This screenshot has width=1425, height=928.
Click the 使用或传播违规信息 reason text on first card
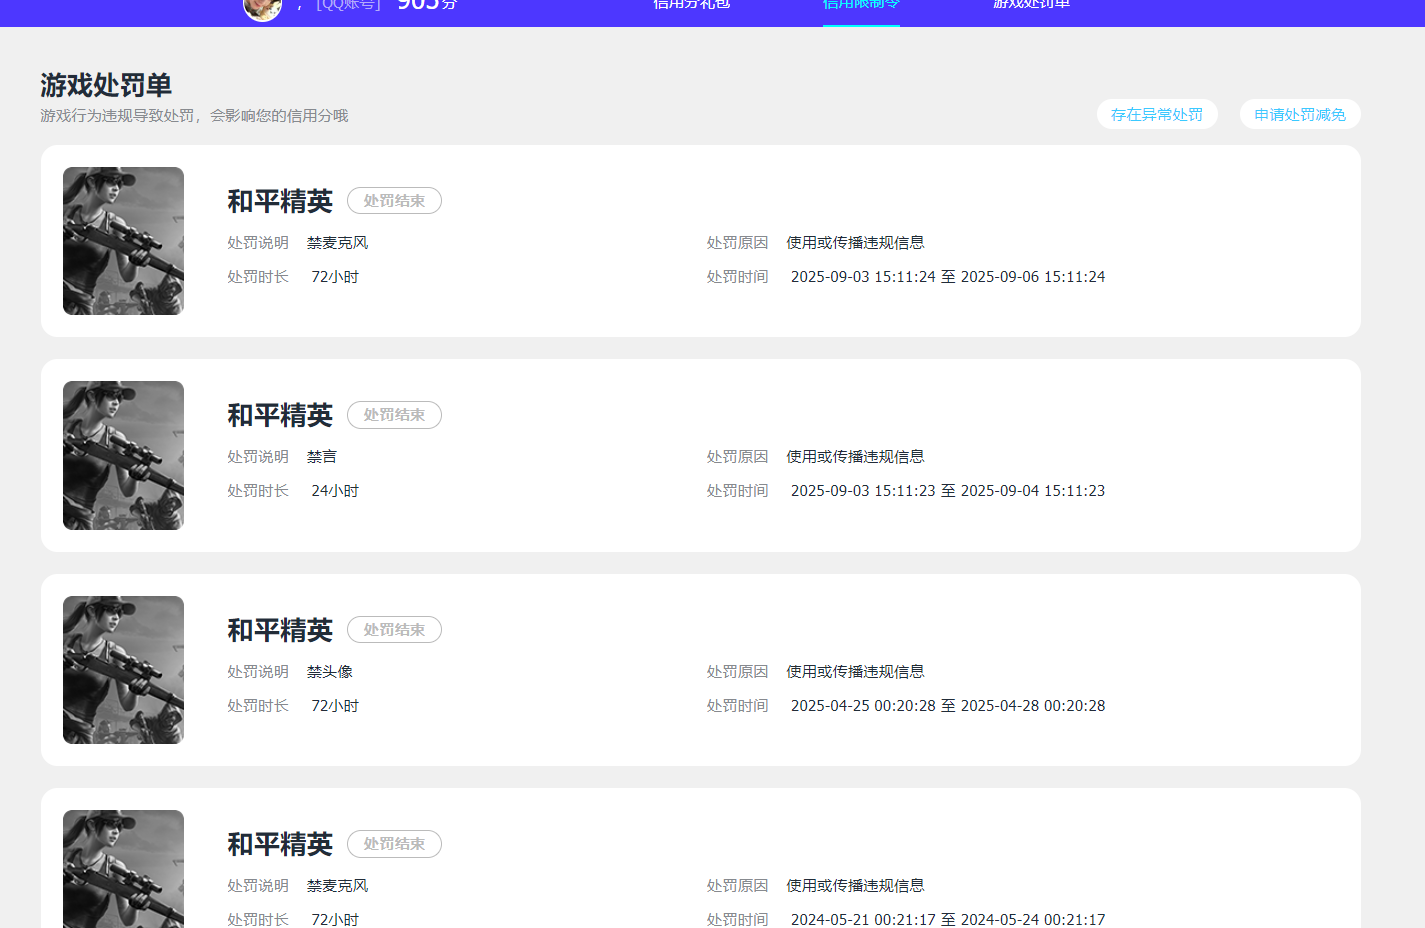(856, 242)
